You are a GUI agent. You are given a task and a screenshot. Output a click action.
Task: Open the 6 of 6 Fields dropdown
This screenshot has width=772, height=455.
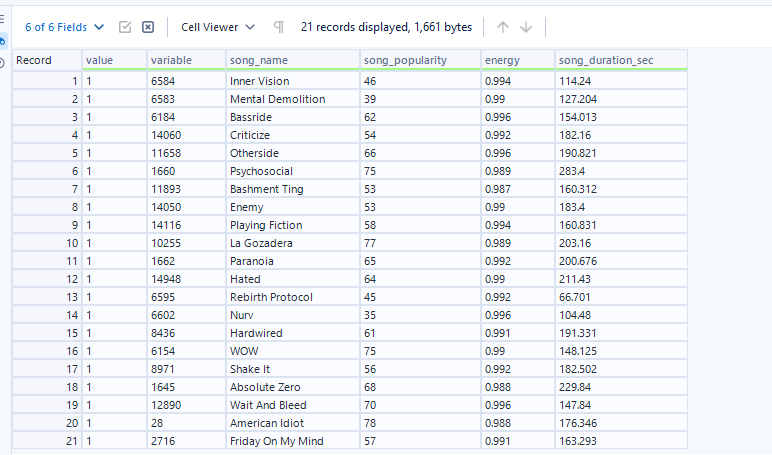point(64,27)
